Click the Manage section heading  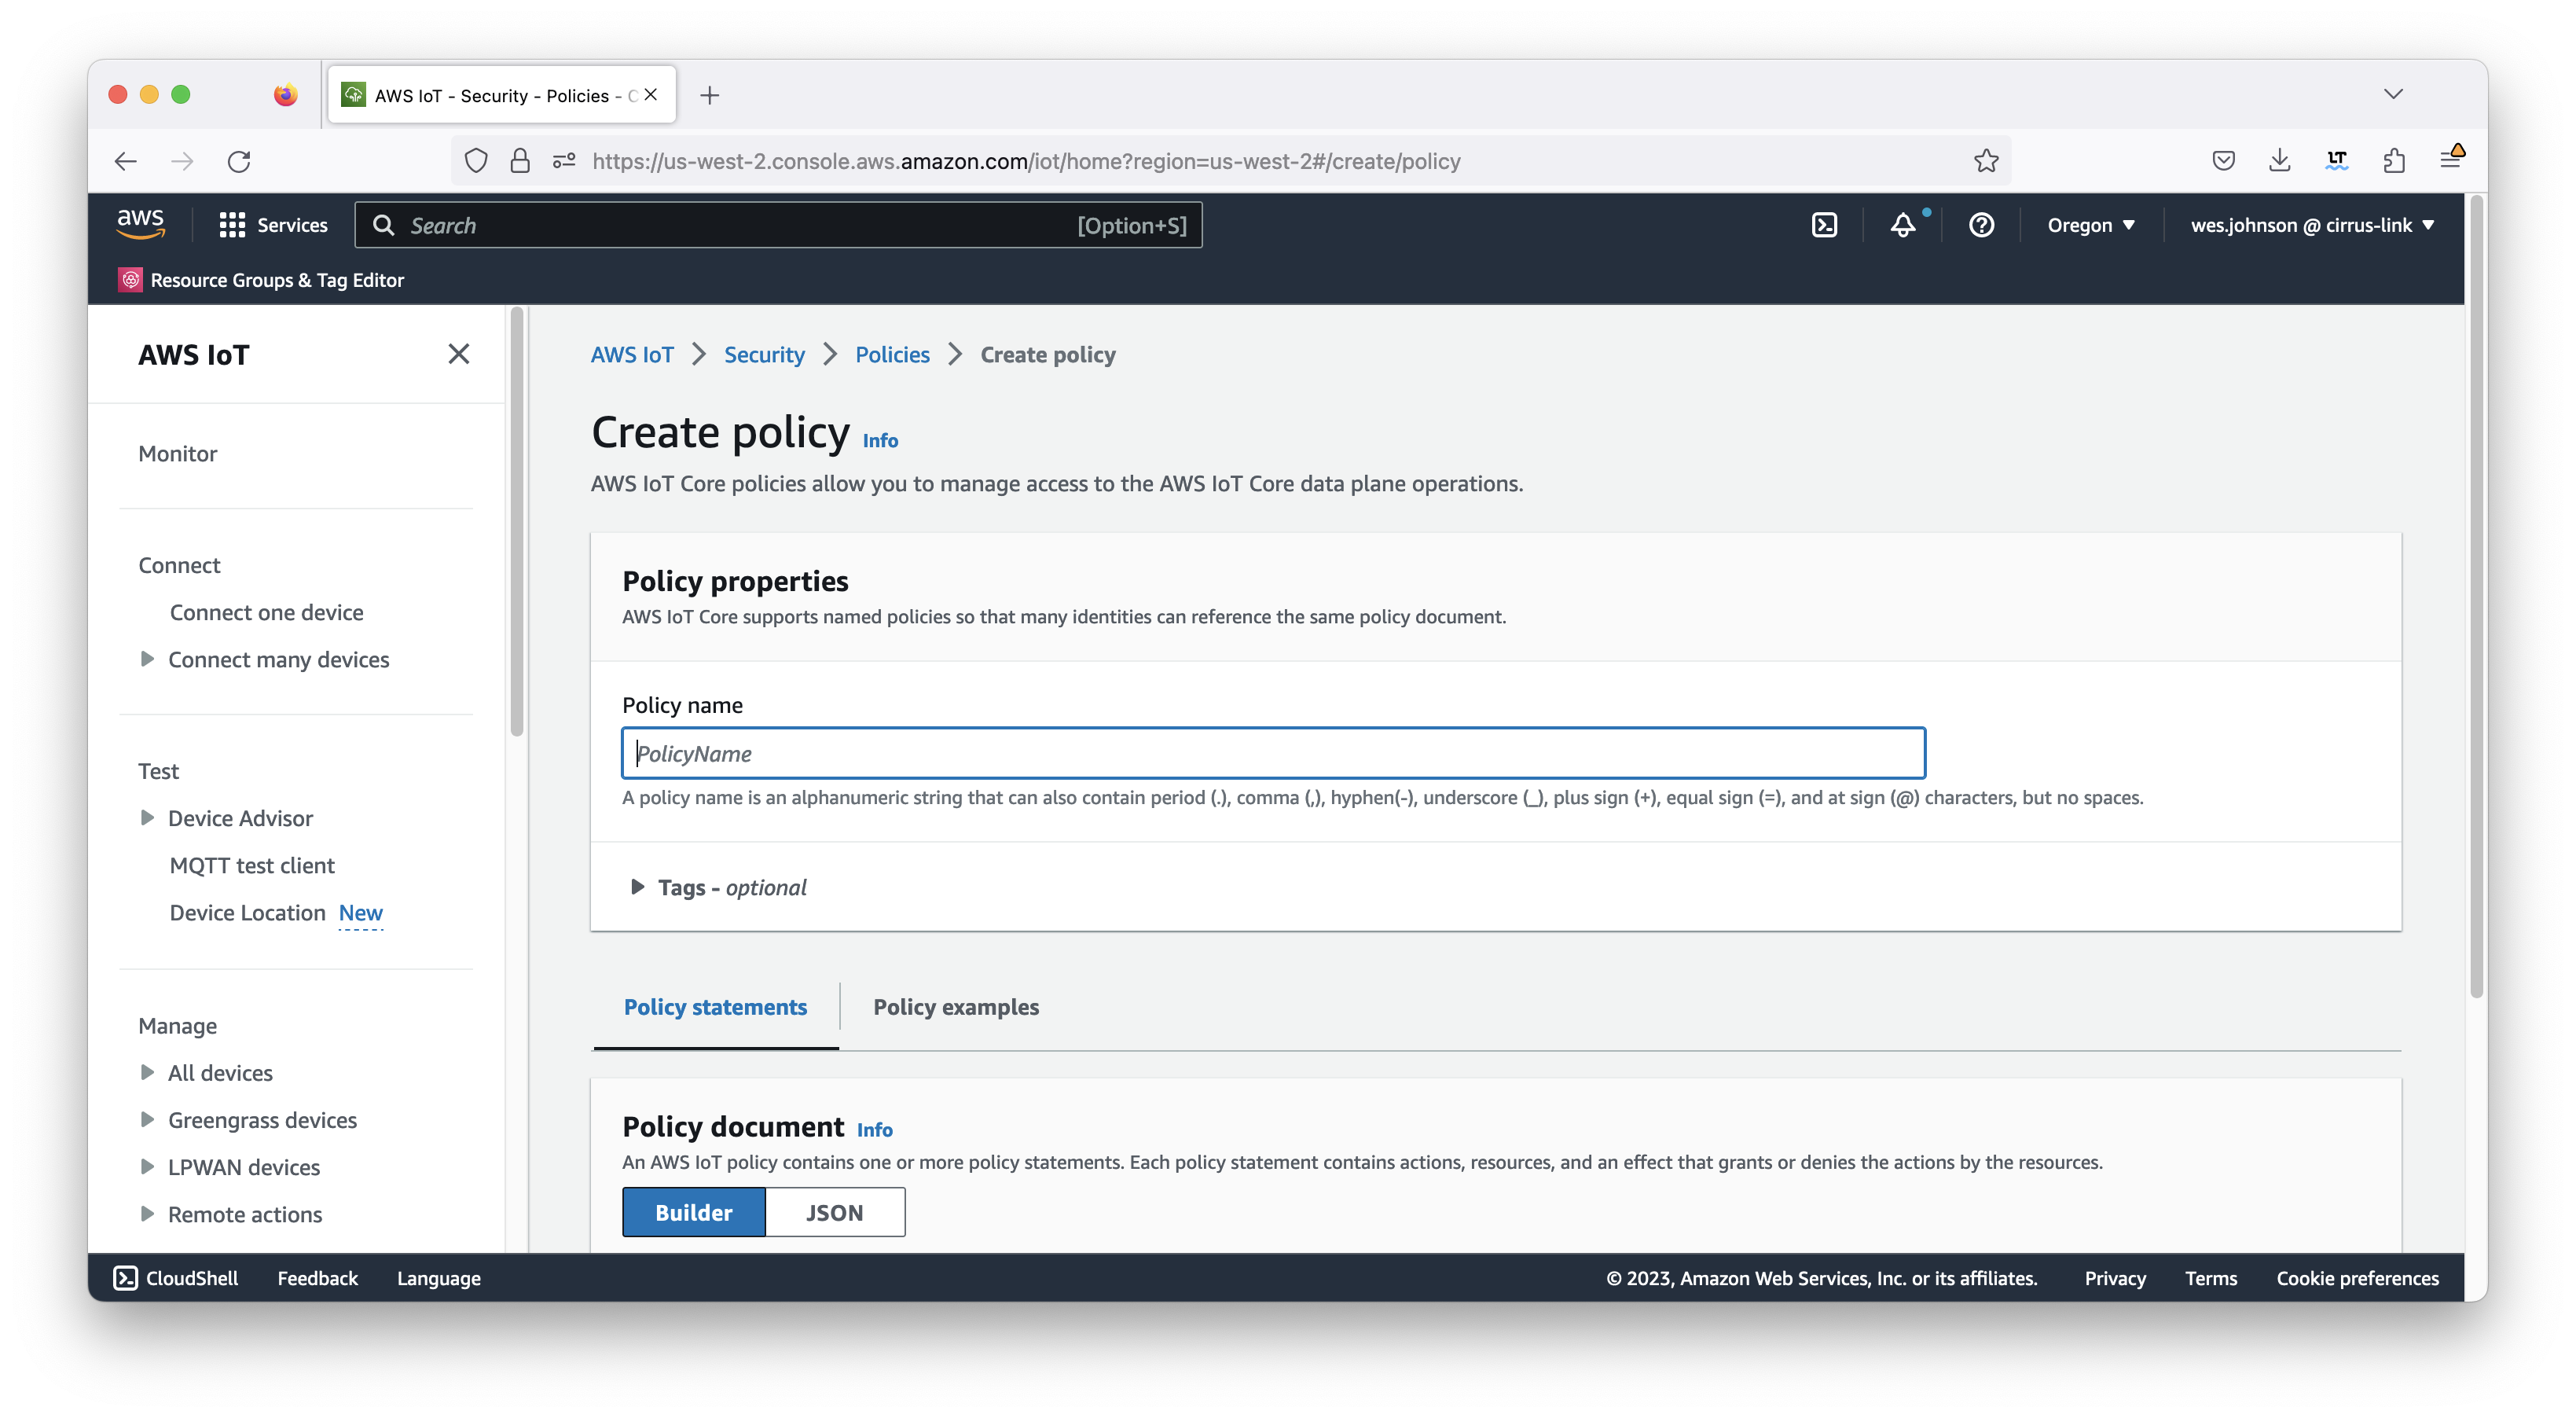[x=178, y=1025]
